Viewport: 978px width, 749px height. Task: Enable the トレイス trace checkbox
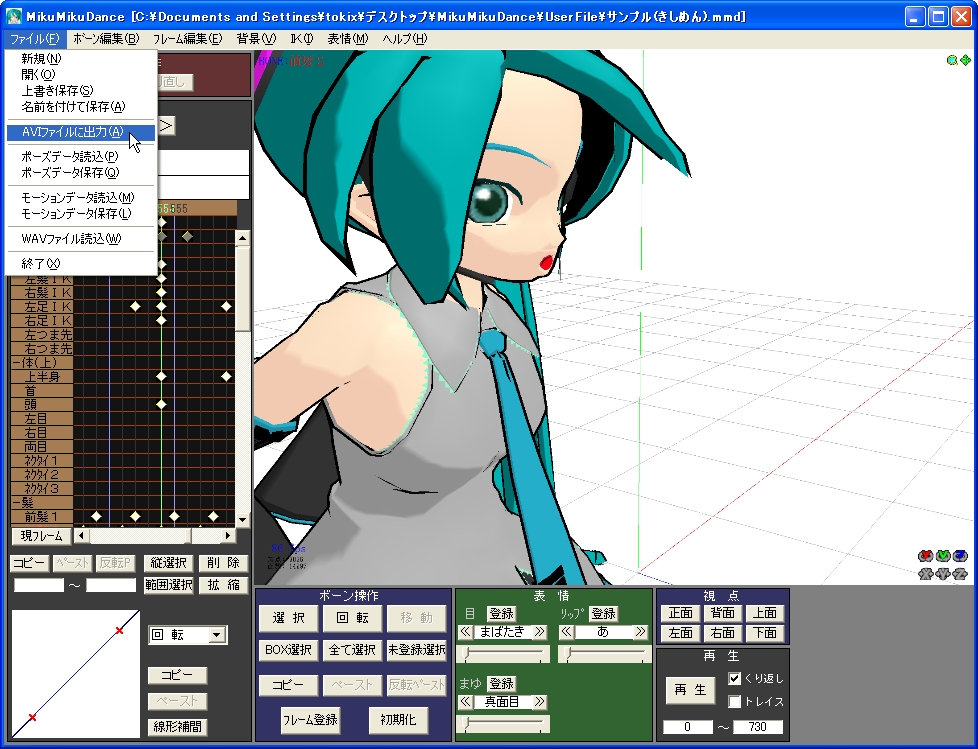click(x=735, y=702)
